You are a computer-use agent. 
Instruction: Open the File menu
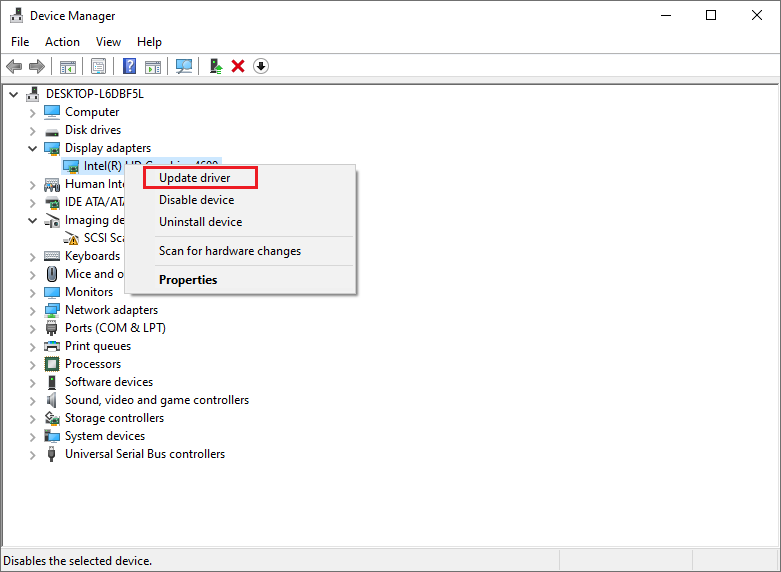point(20,42)
